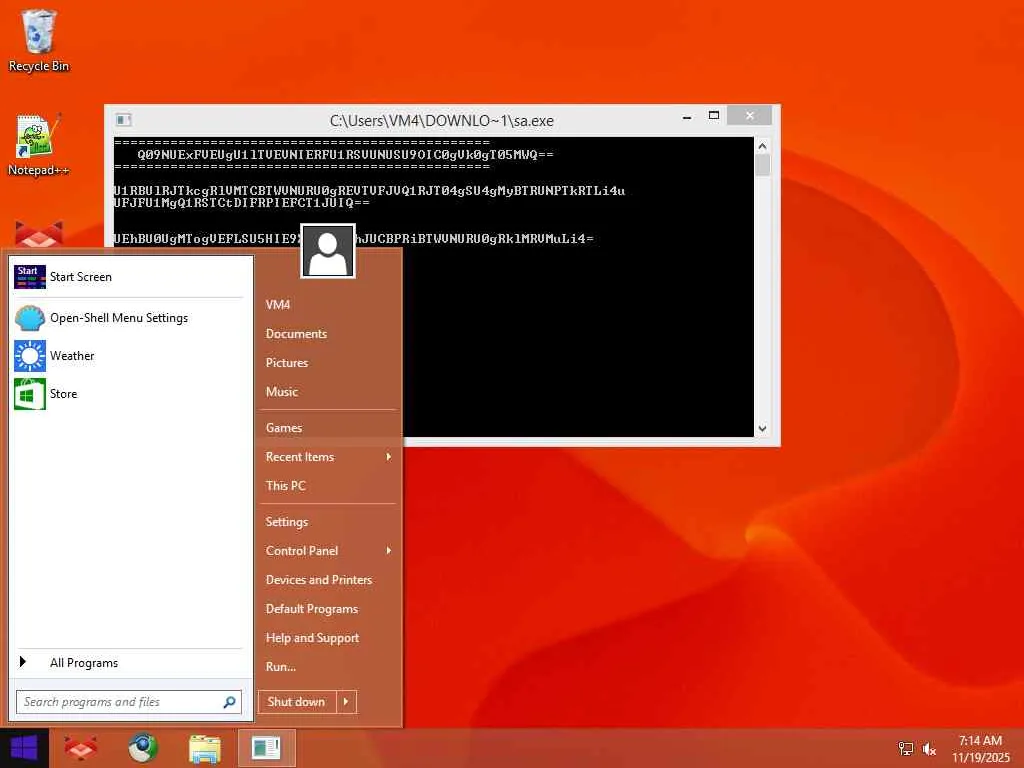Click the Start Screen icon in menu
The image size is (1024, 768).
click(29, 277)
